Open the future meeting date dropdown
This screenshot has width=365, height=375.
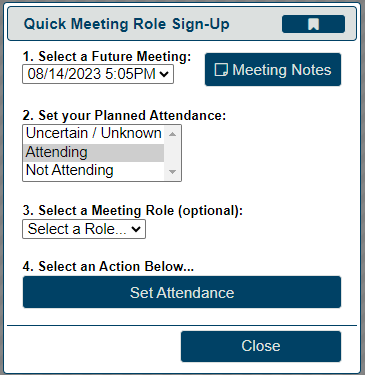click(98, 74)
